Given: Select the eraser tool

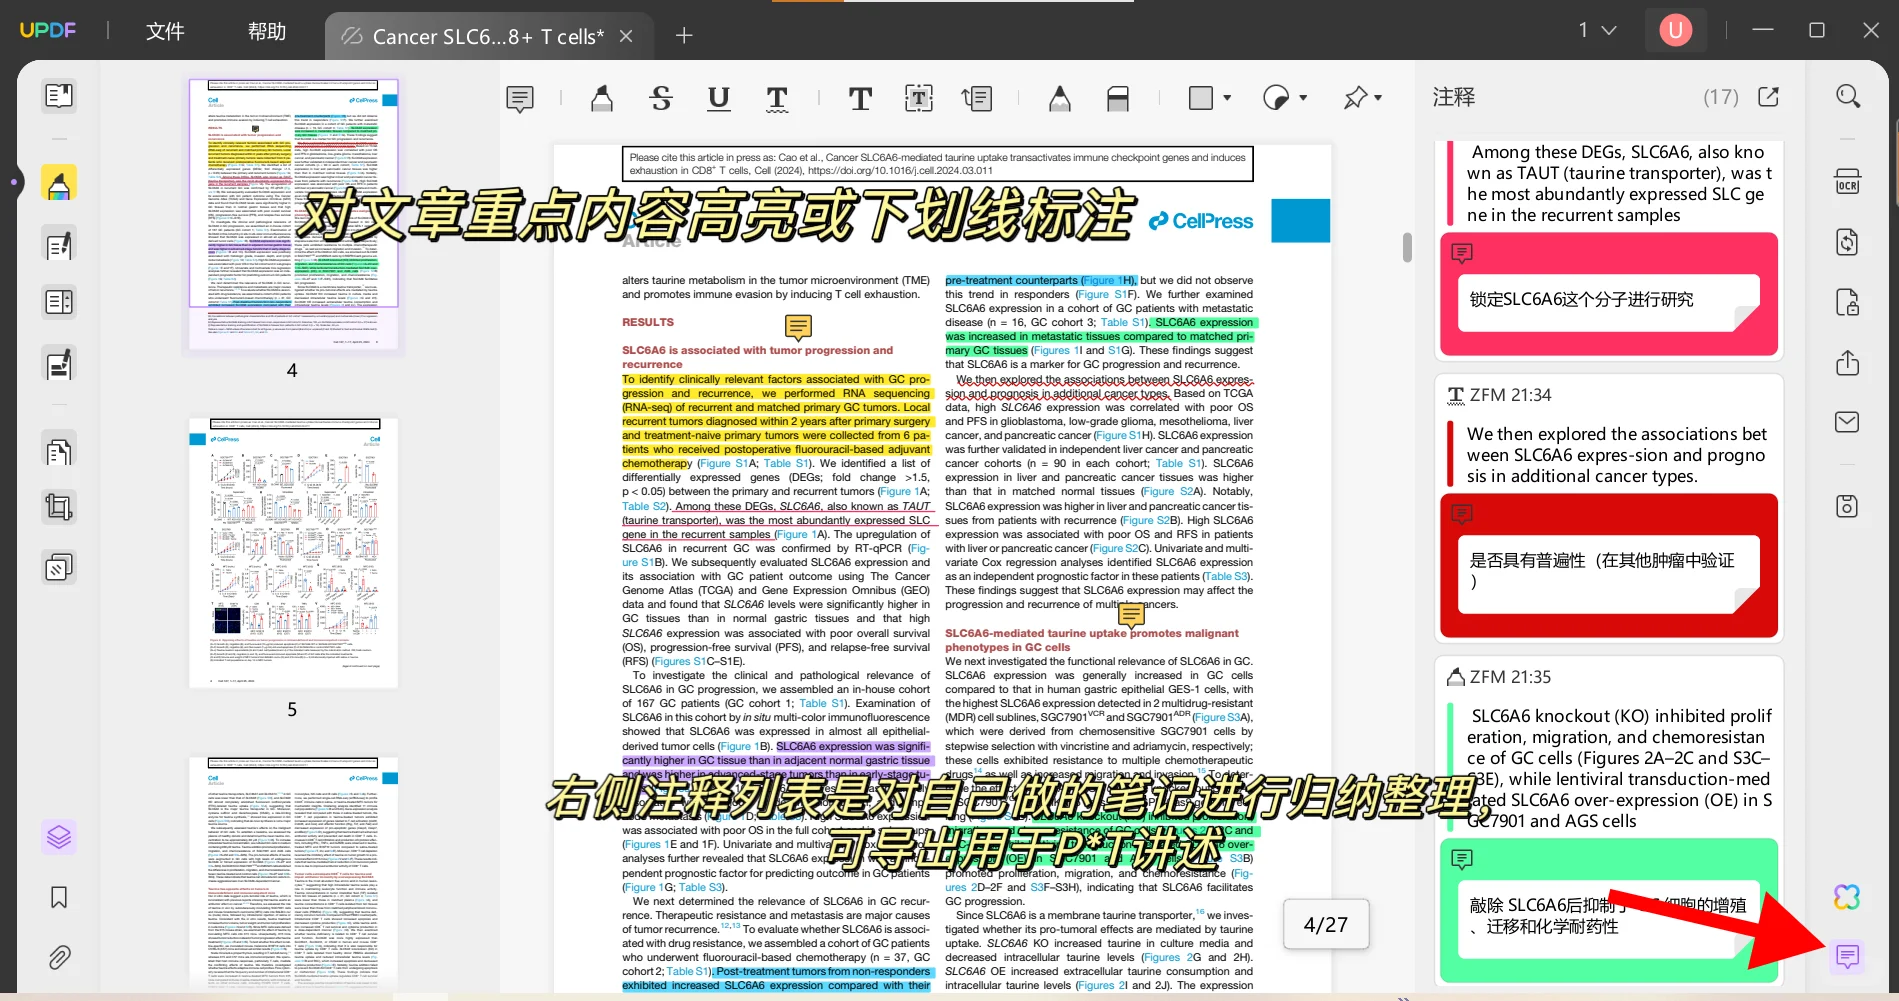Looking at the screenshot, I should pyautogui.click(x=1118, y=98).
